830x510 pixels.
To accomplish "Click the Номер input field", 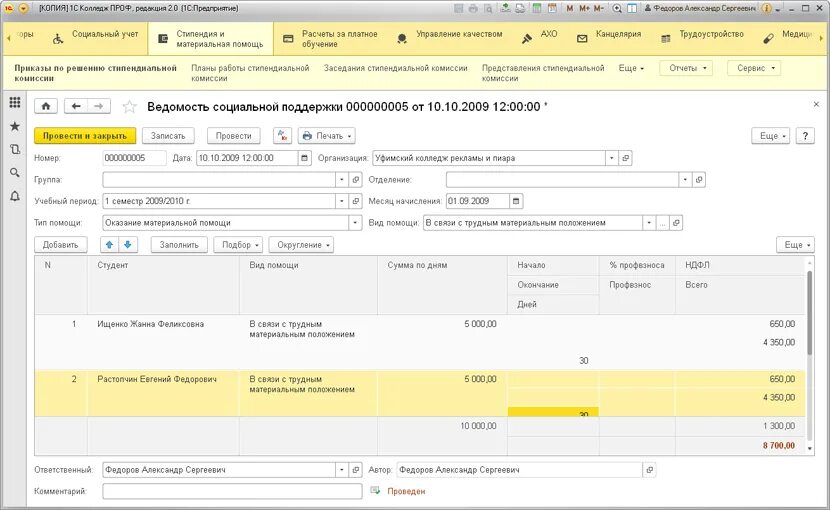I will pos(134,158).
